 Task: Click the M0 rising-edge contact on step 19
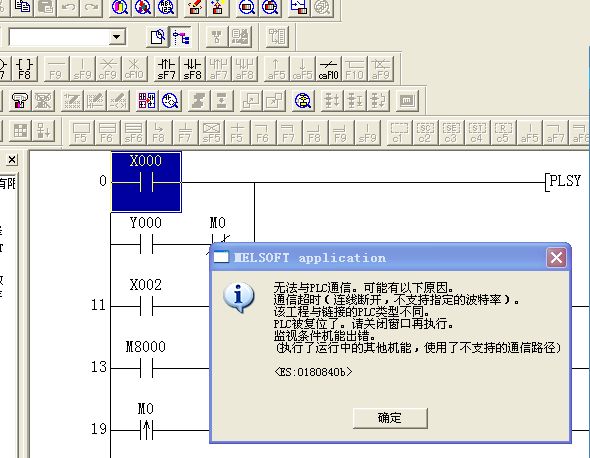pos(146,420)
